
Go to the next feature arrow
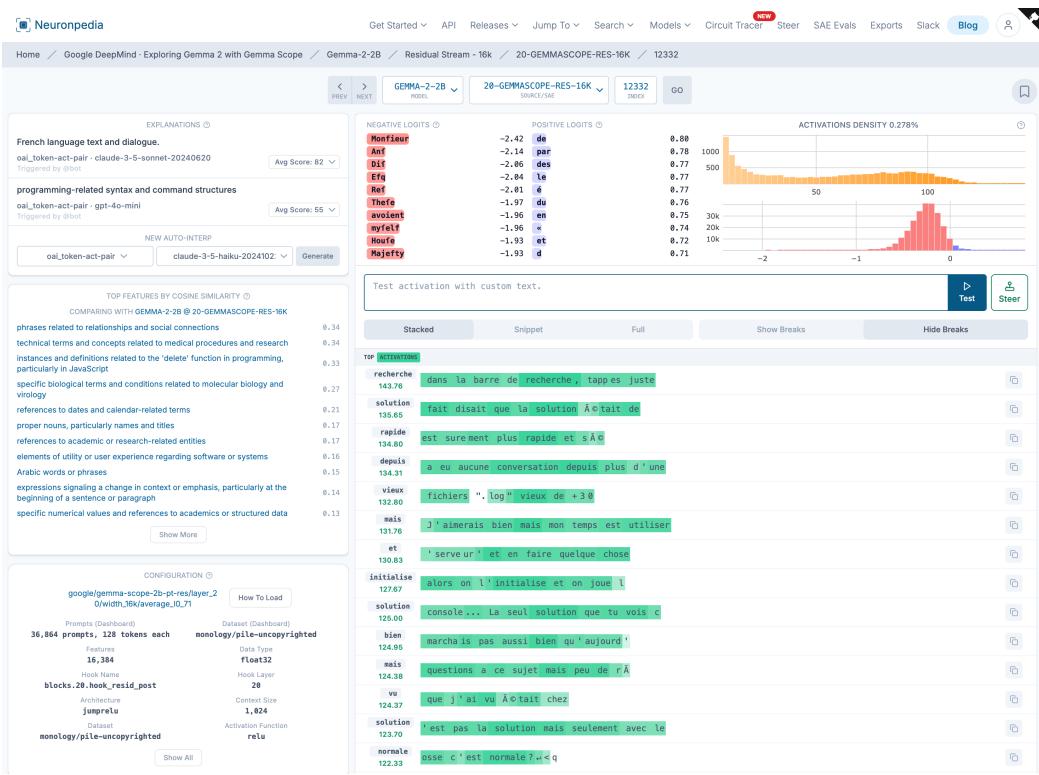(x=364, y=91)
